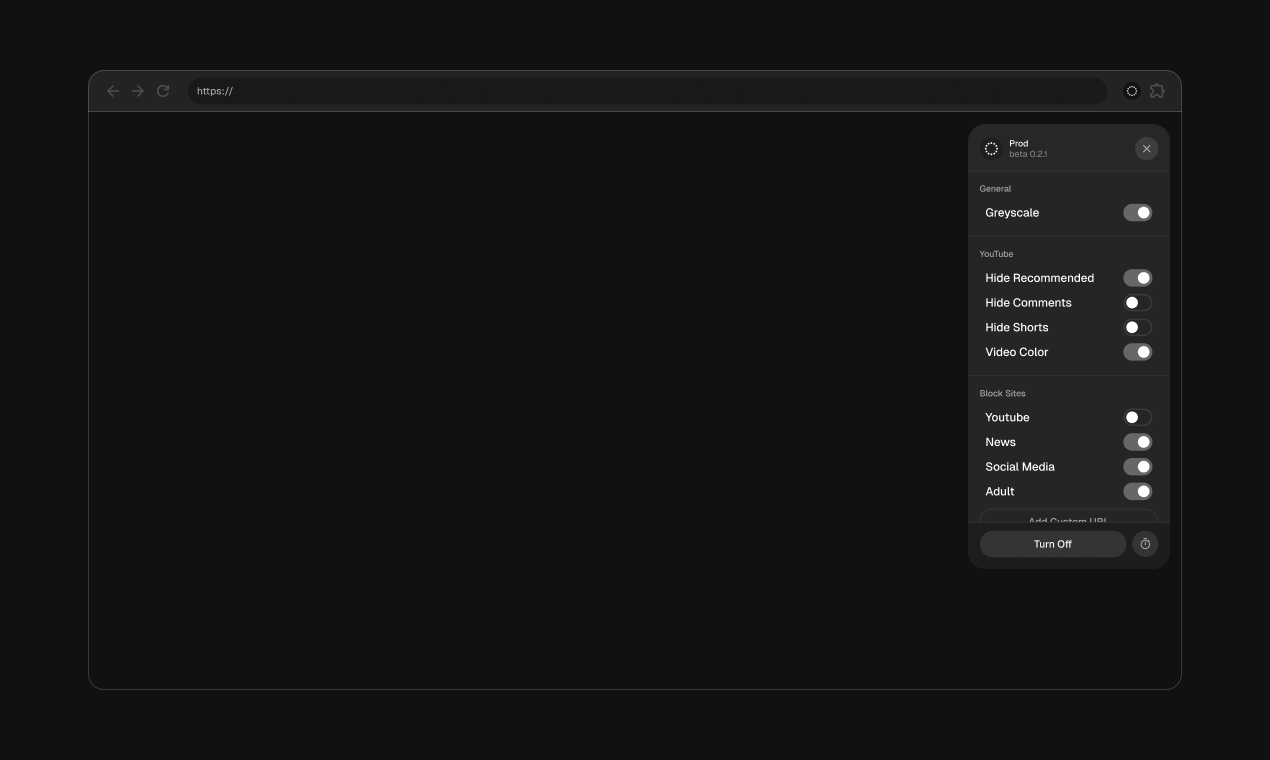1270x760 pixels.
Task: Open the browser Extensions puzzle menu
Action: (1157, 90)
